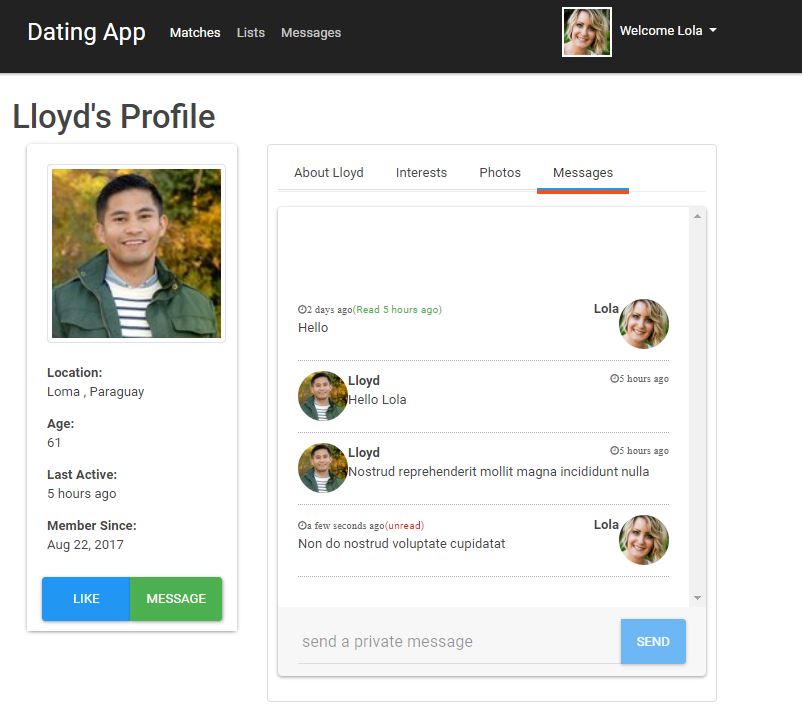802x725 pixels.
Task: Click the Lloyd's Profile heading
Action: click(x=114, y=116)
